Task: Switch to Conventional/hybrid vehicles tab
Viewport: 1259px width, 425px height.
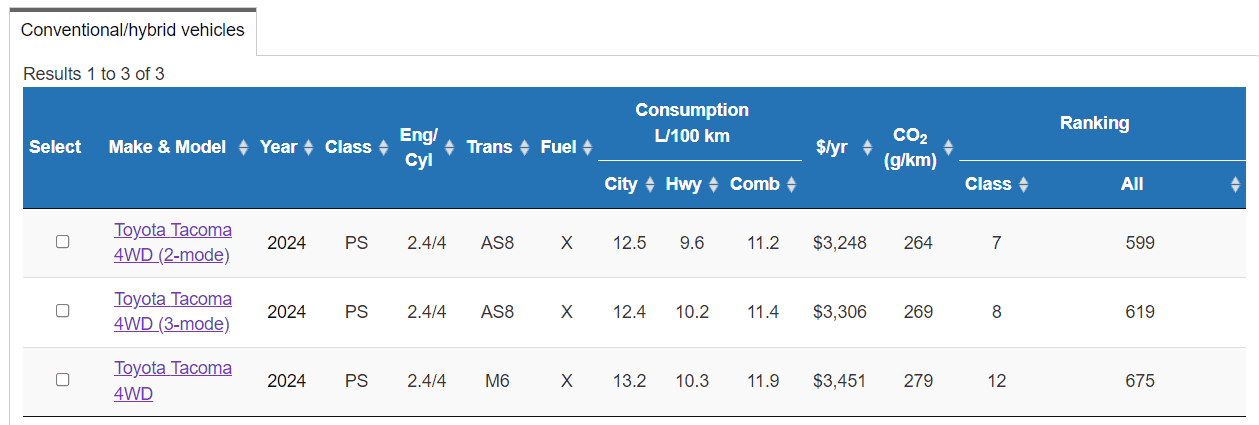Action: tap(133, 30)
